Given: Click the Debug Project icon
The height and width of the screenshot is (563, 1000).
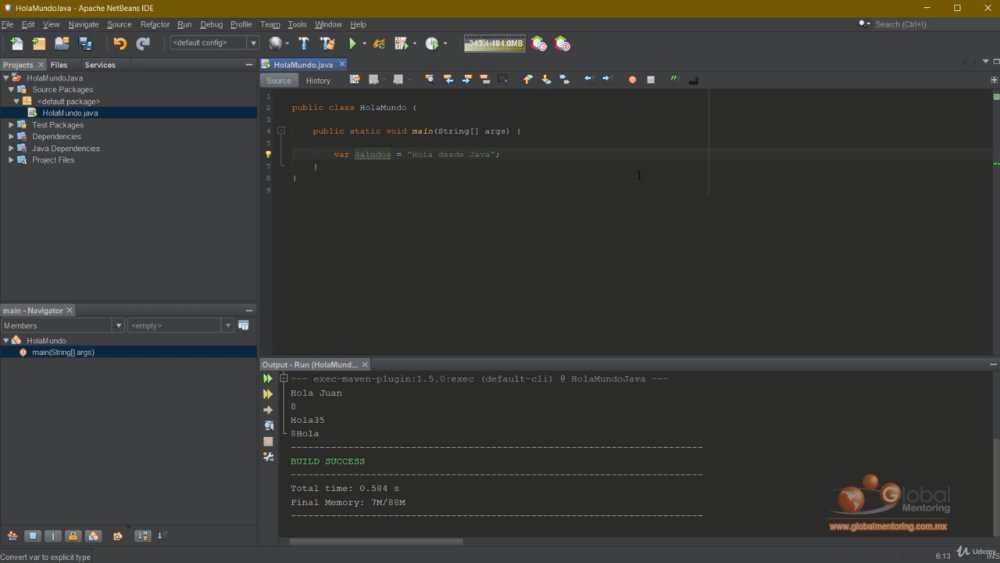Looking at the screenshot, I should (x=401, y=43).
